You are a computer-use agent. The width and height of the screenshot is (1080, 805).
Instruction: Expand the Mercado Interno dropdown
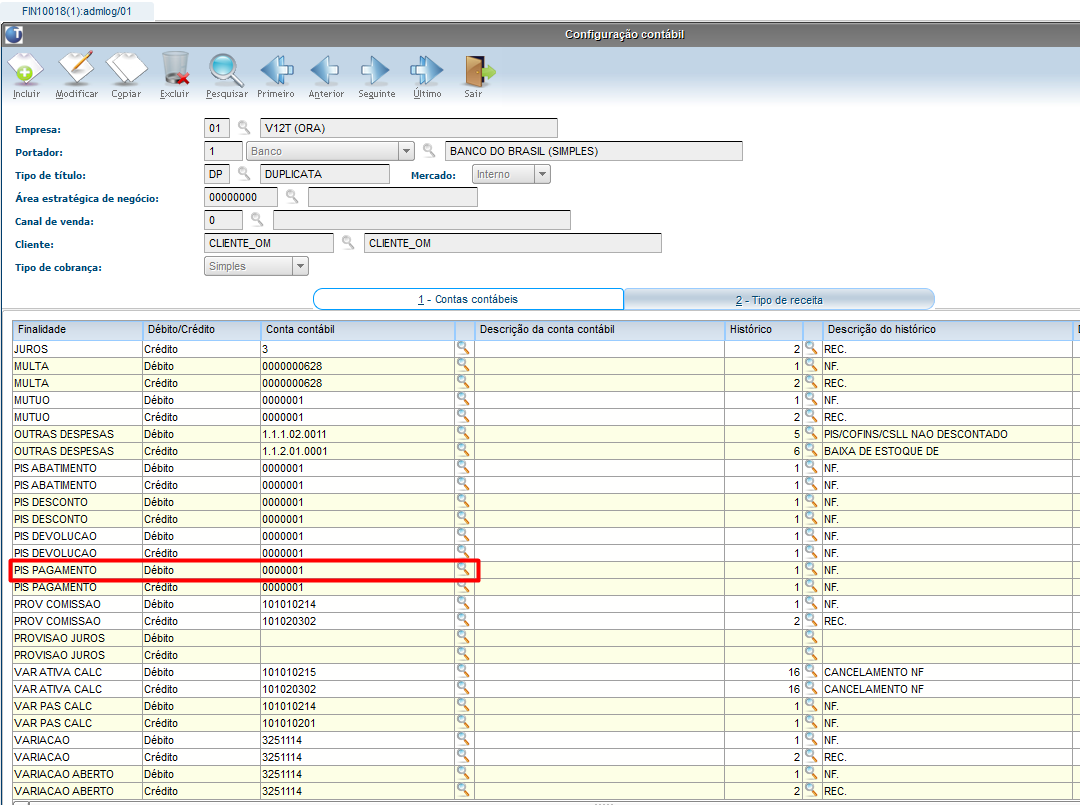[x=543, y=174]
